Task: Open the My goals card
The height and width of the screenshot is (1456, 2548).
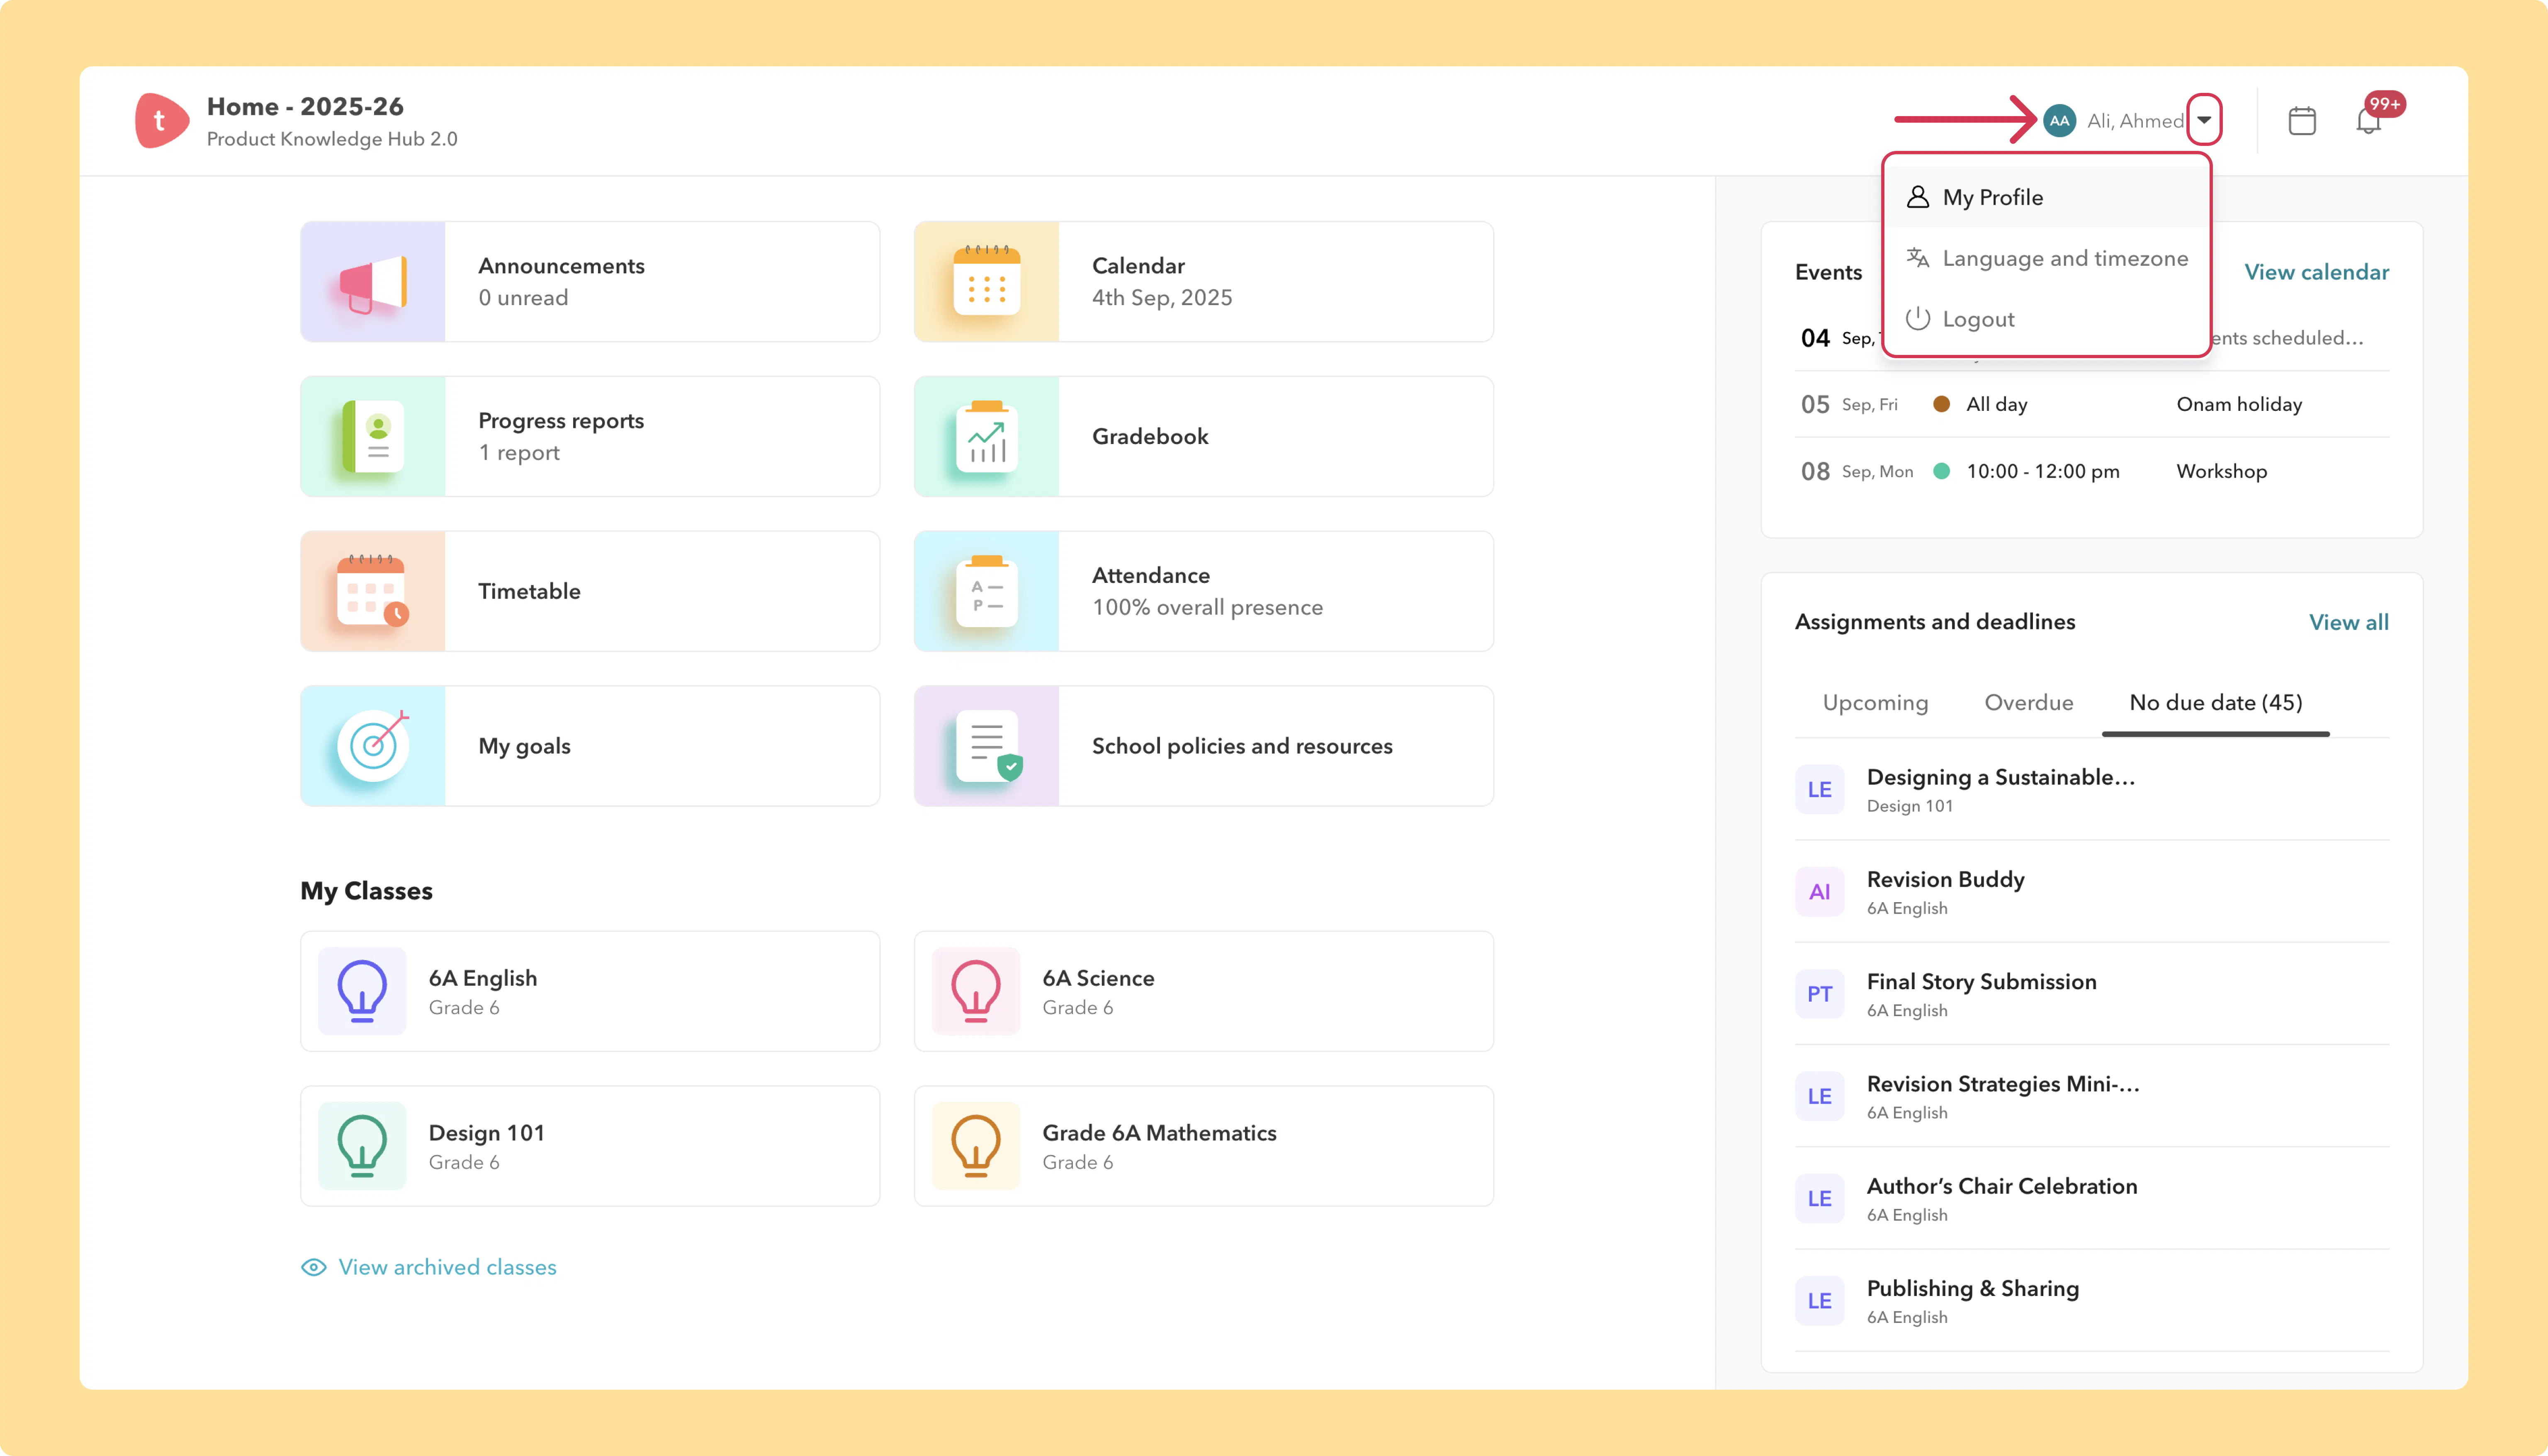Action: point(590,746)
